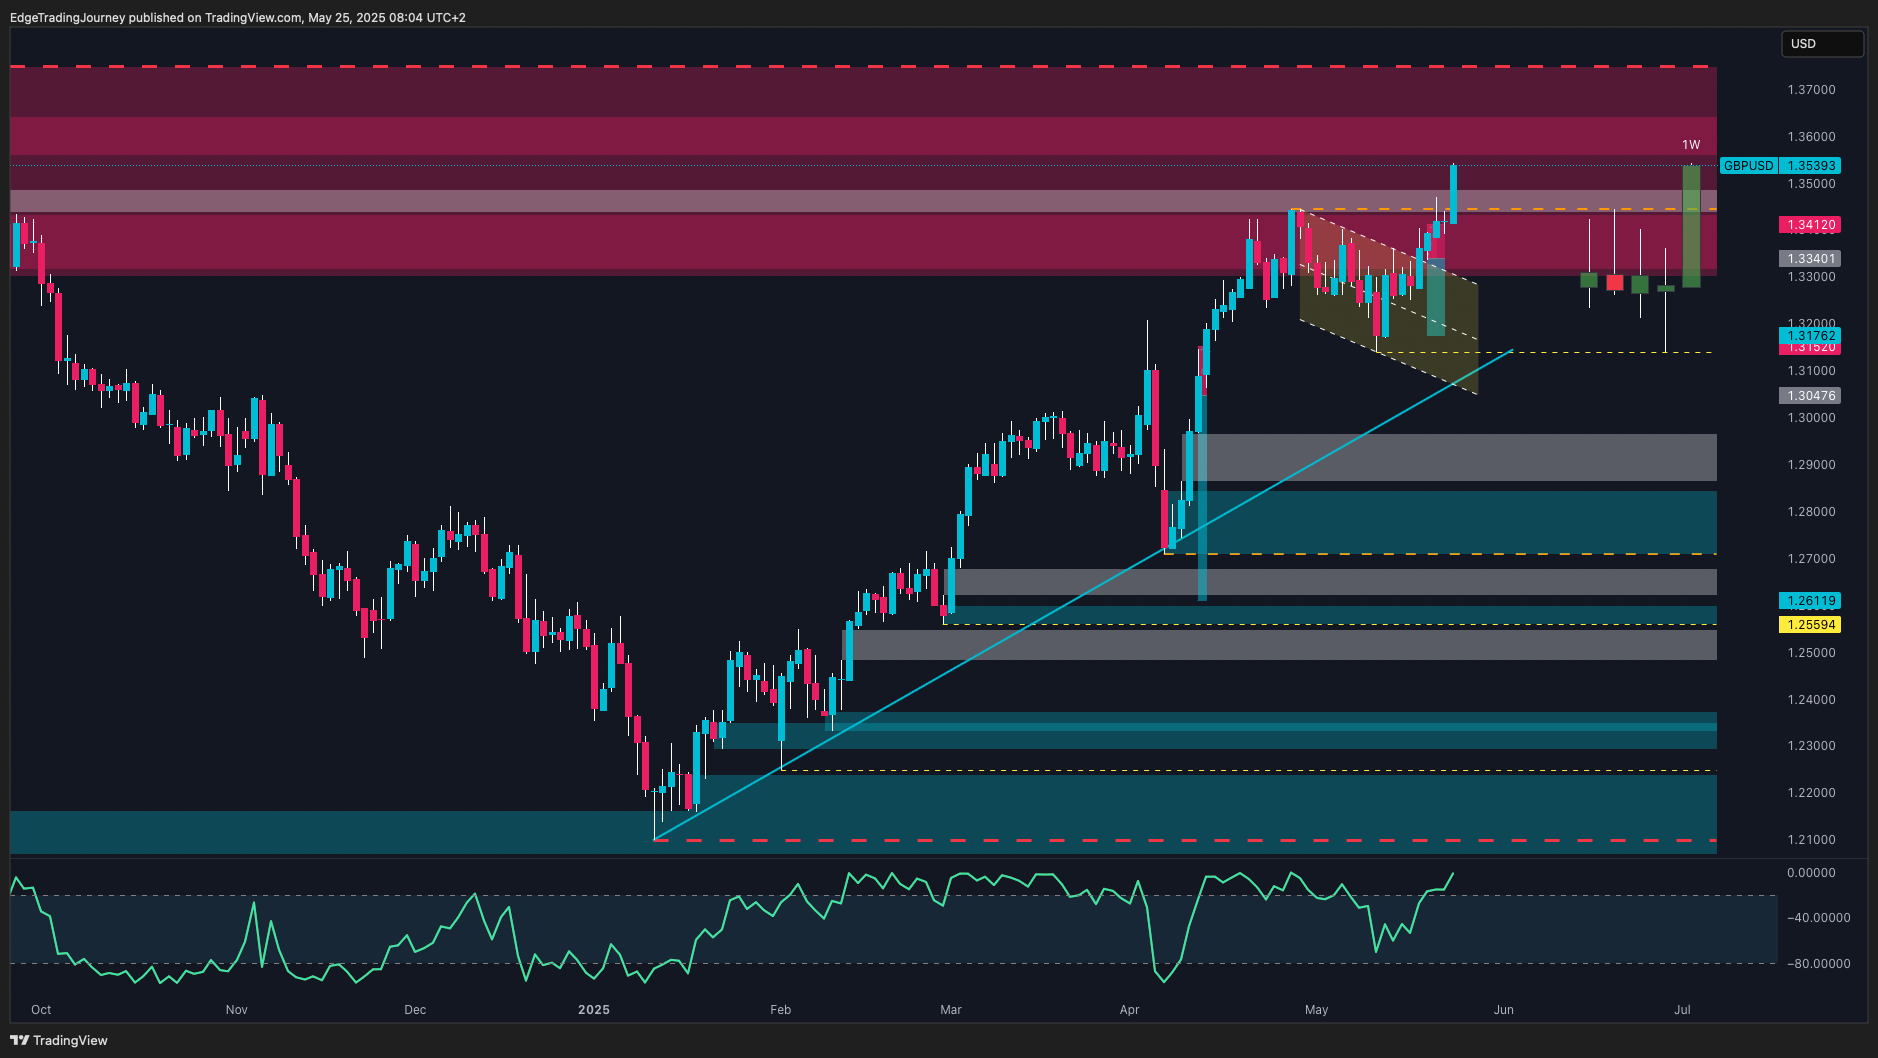The height and width of the screenshot is (1058, 1878).
Task: Click the 1.28000 price scale value
Action: pyautogui.click(x=1811, y=512)
